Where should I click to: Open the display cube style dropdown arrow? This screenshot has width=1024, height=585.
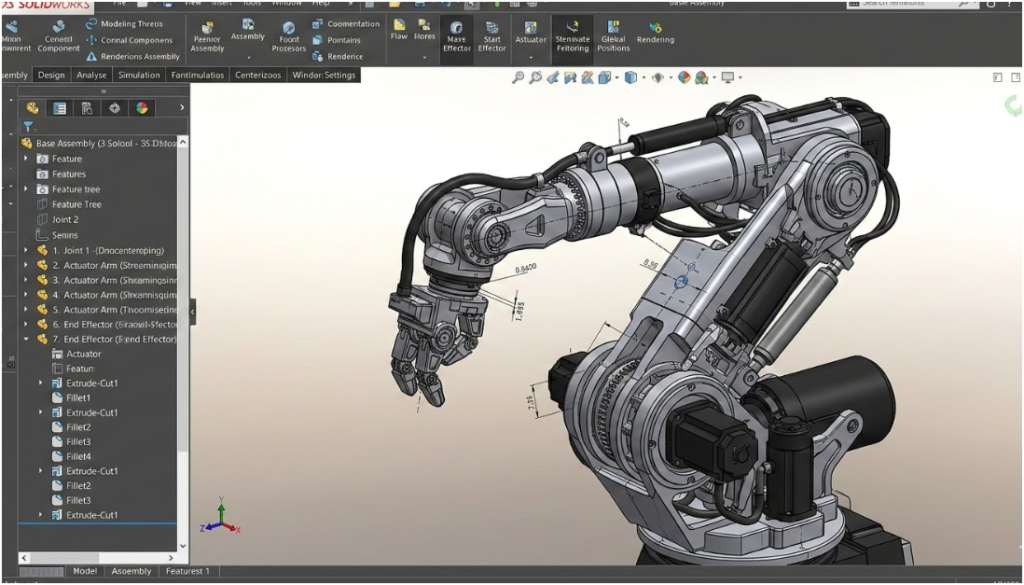click(643, 77)
